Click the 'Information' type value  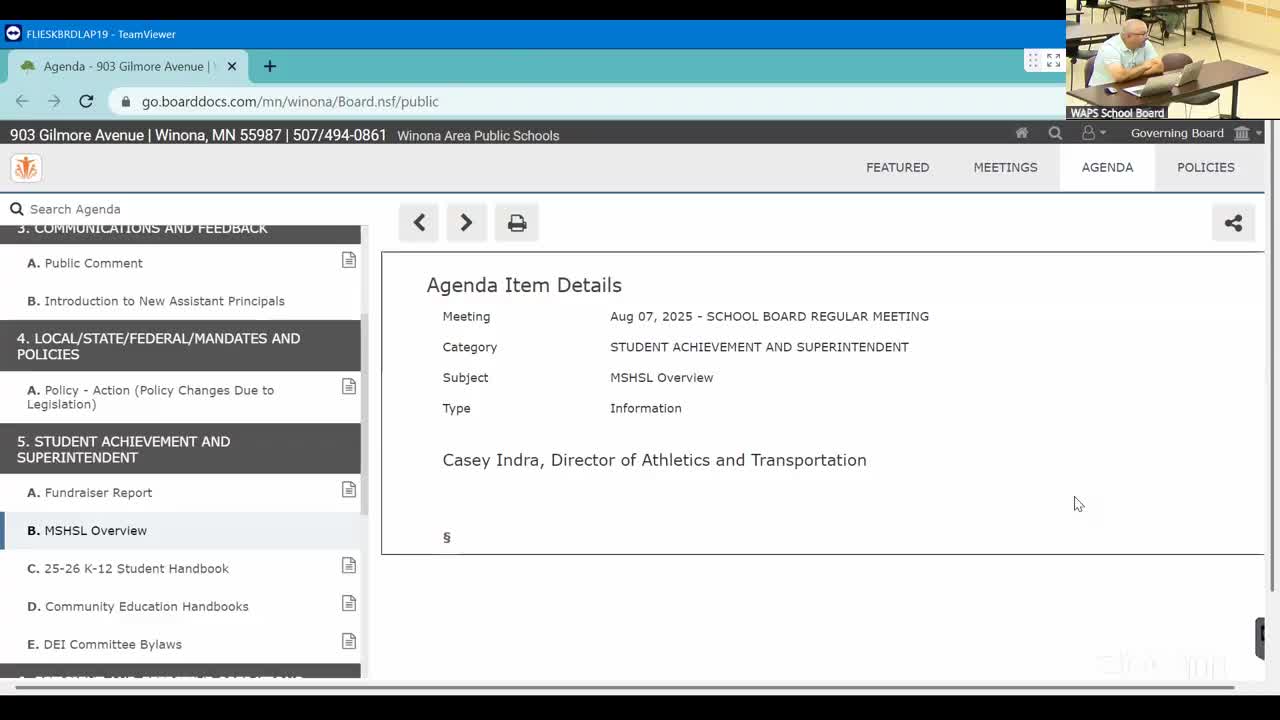[645, 408]
